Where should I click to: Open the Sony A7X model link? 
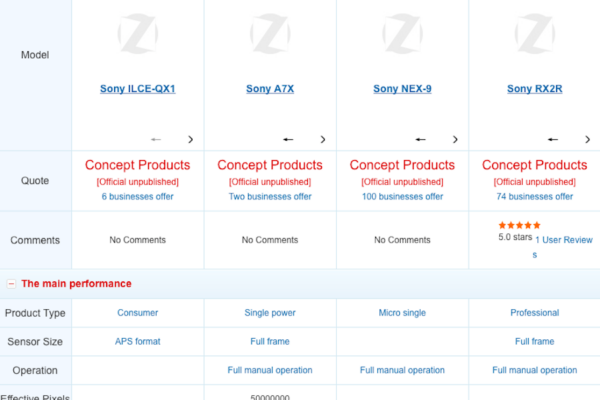[270, 89]
